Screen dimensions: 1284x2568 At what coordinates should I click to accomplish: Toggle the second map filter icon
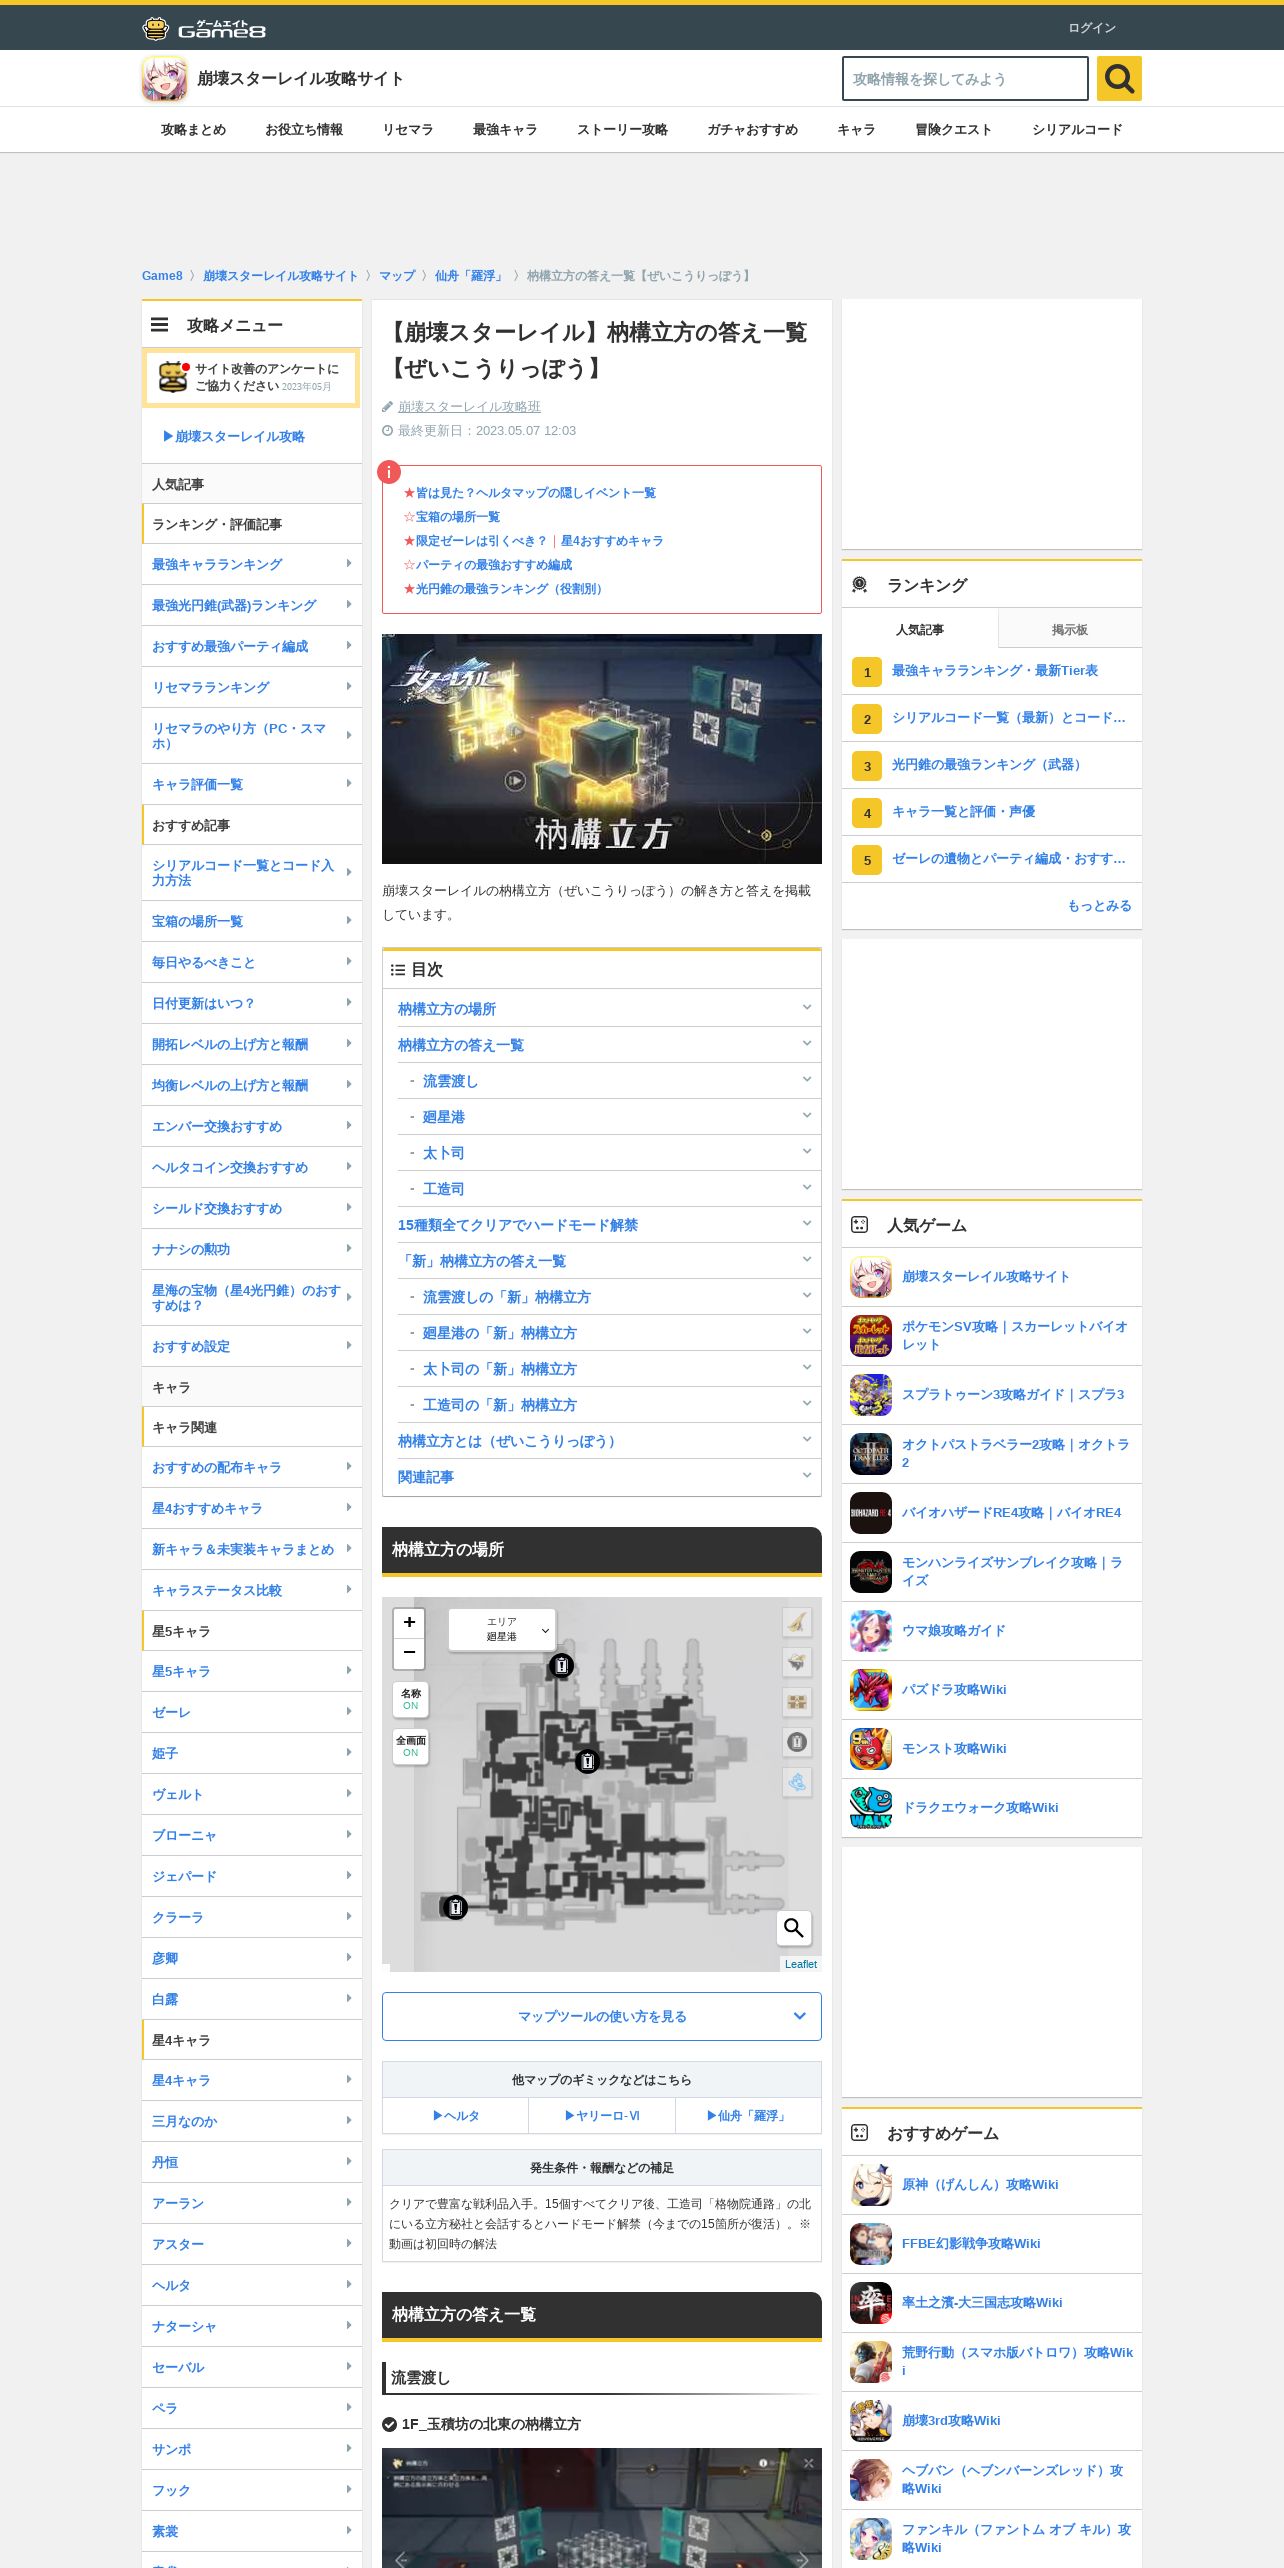coord(797,1662)
